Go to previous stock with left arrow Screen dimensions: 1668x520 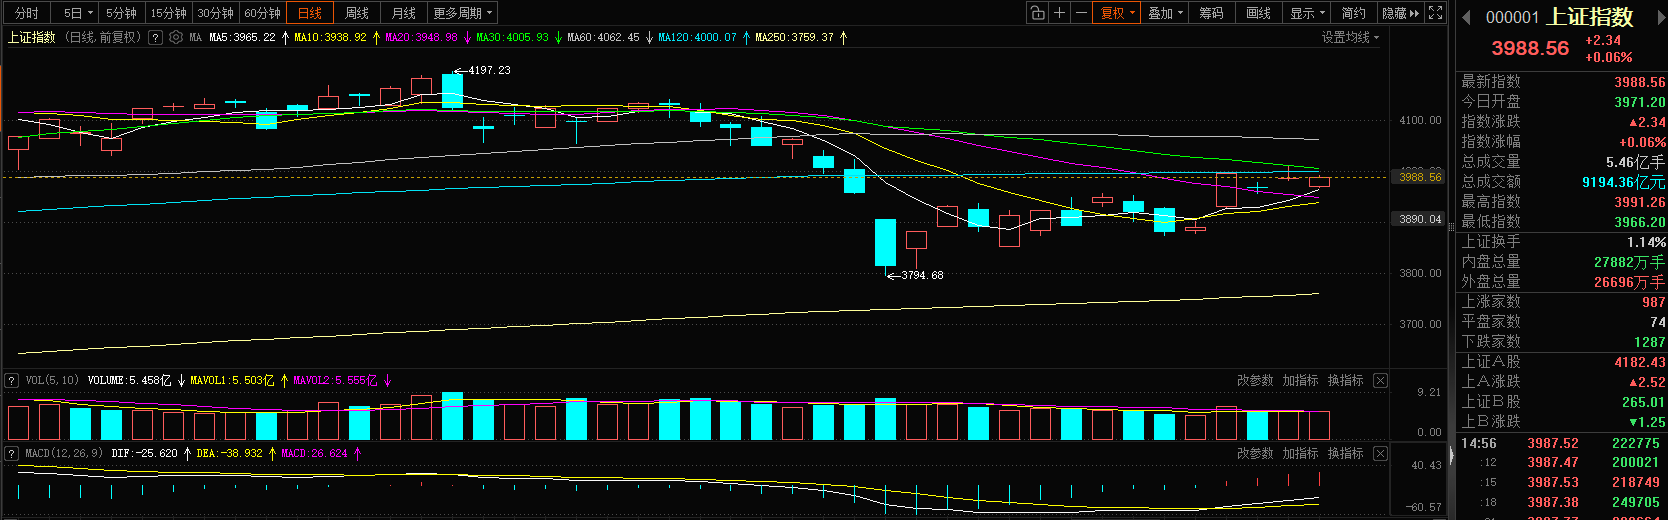1467,17
